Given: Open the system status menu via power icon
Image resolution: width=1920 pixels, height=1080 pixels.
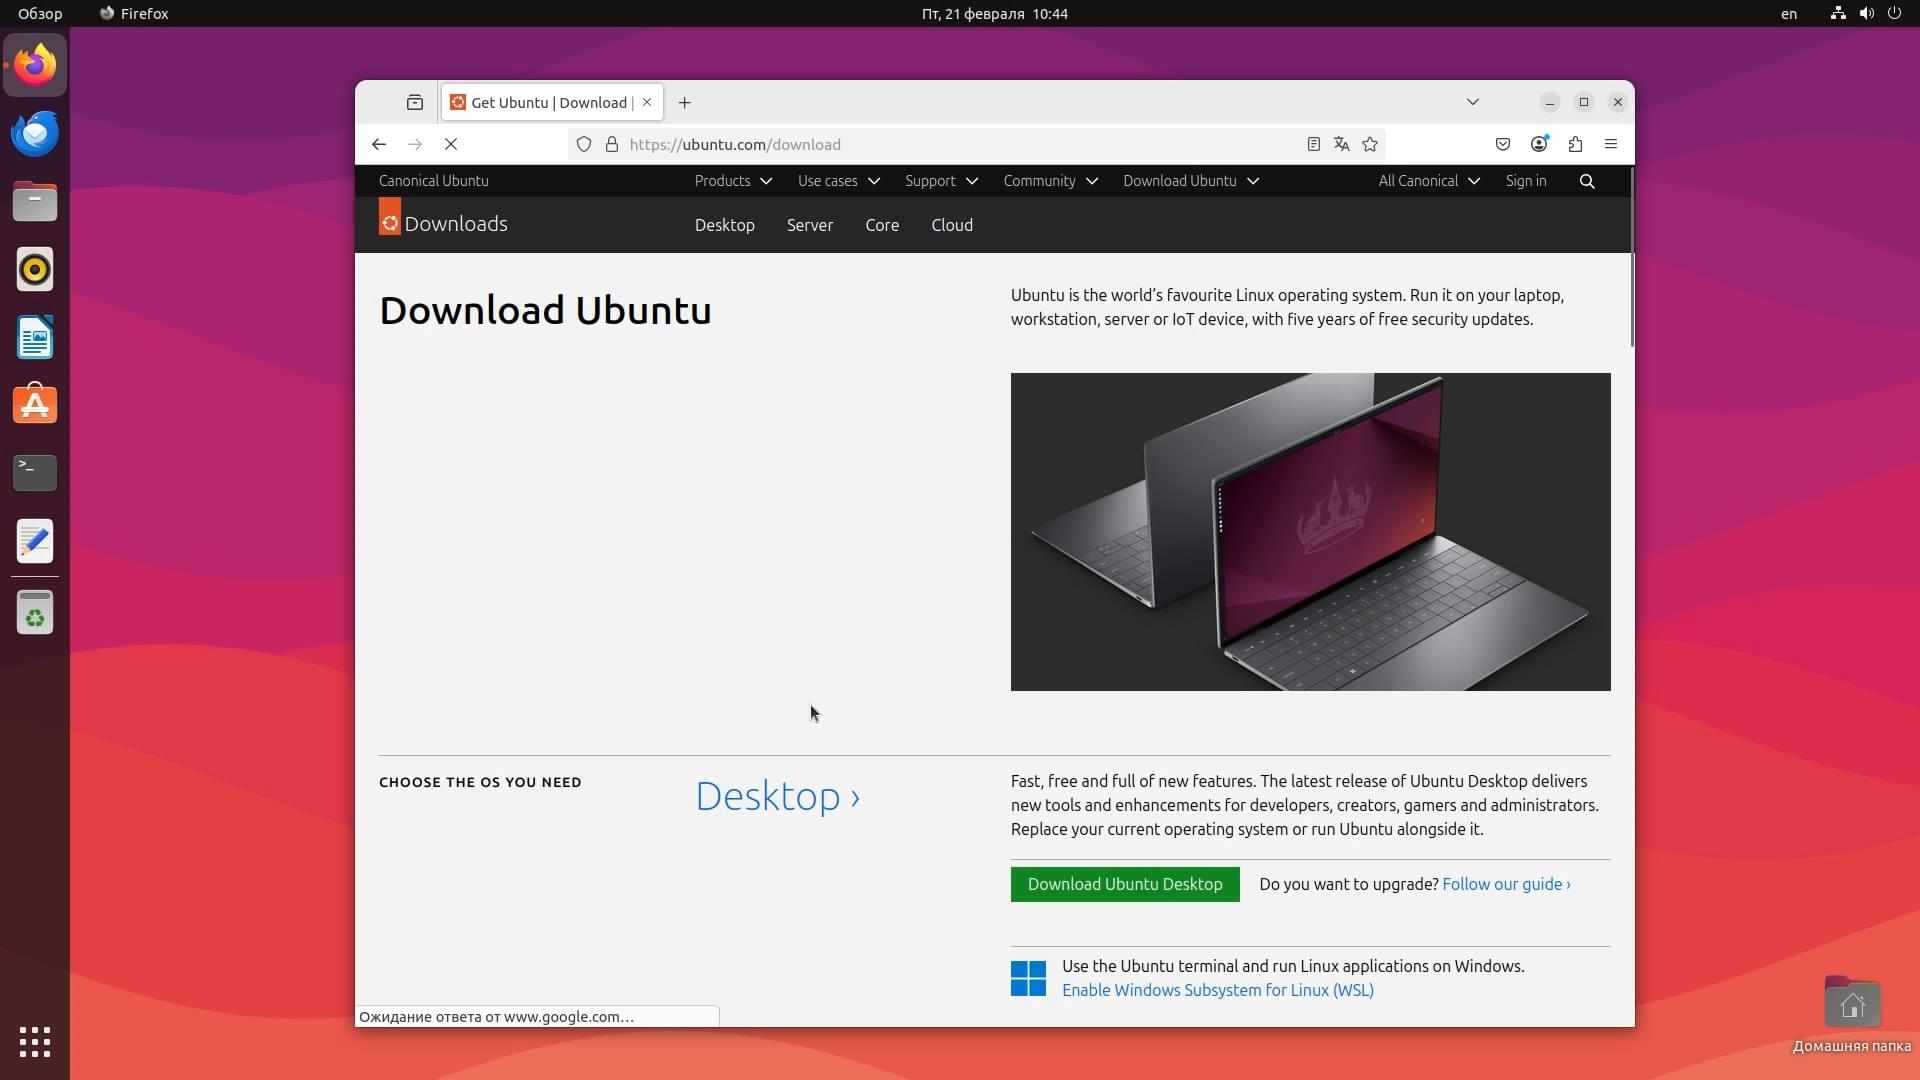Looking at the screenshot, I should [x=1894, y=14].
